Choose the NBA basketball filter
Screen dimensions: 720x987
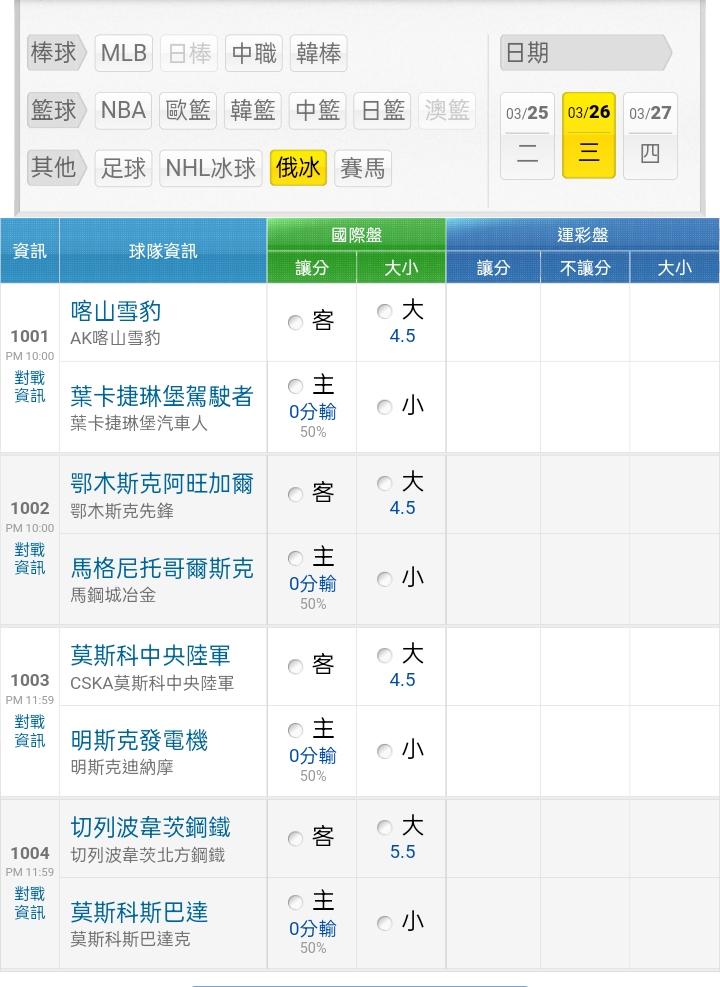click(x=123, y=110)
